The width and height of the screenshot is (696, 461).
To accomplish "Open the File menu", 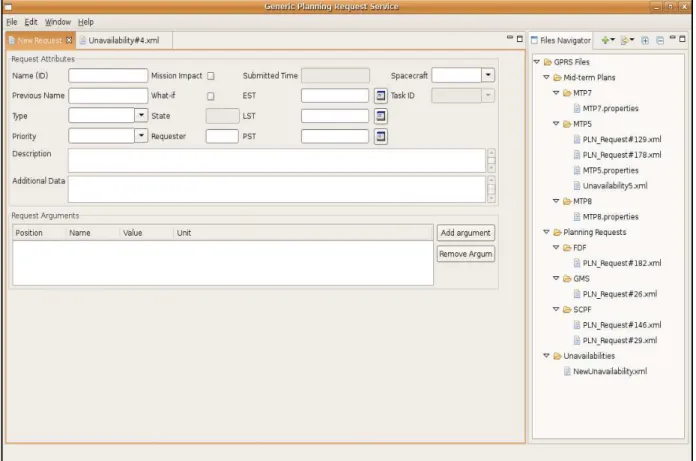I will 12,22.
